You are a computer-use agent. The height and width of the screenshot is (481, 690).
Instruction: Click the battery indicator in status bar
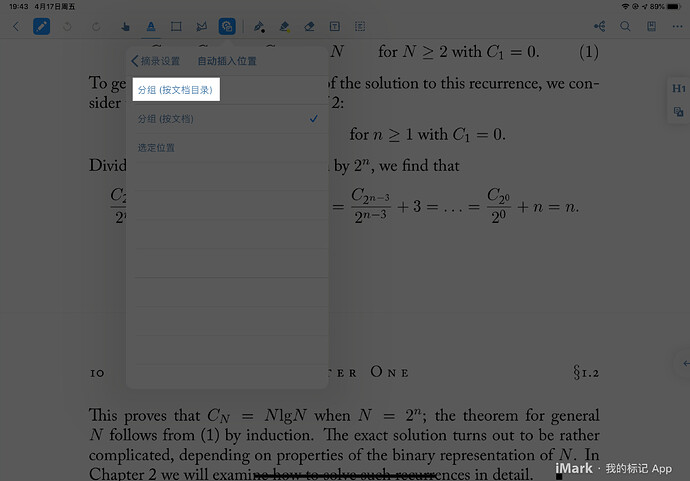tap(674, 7)
